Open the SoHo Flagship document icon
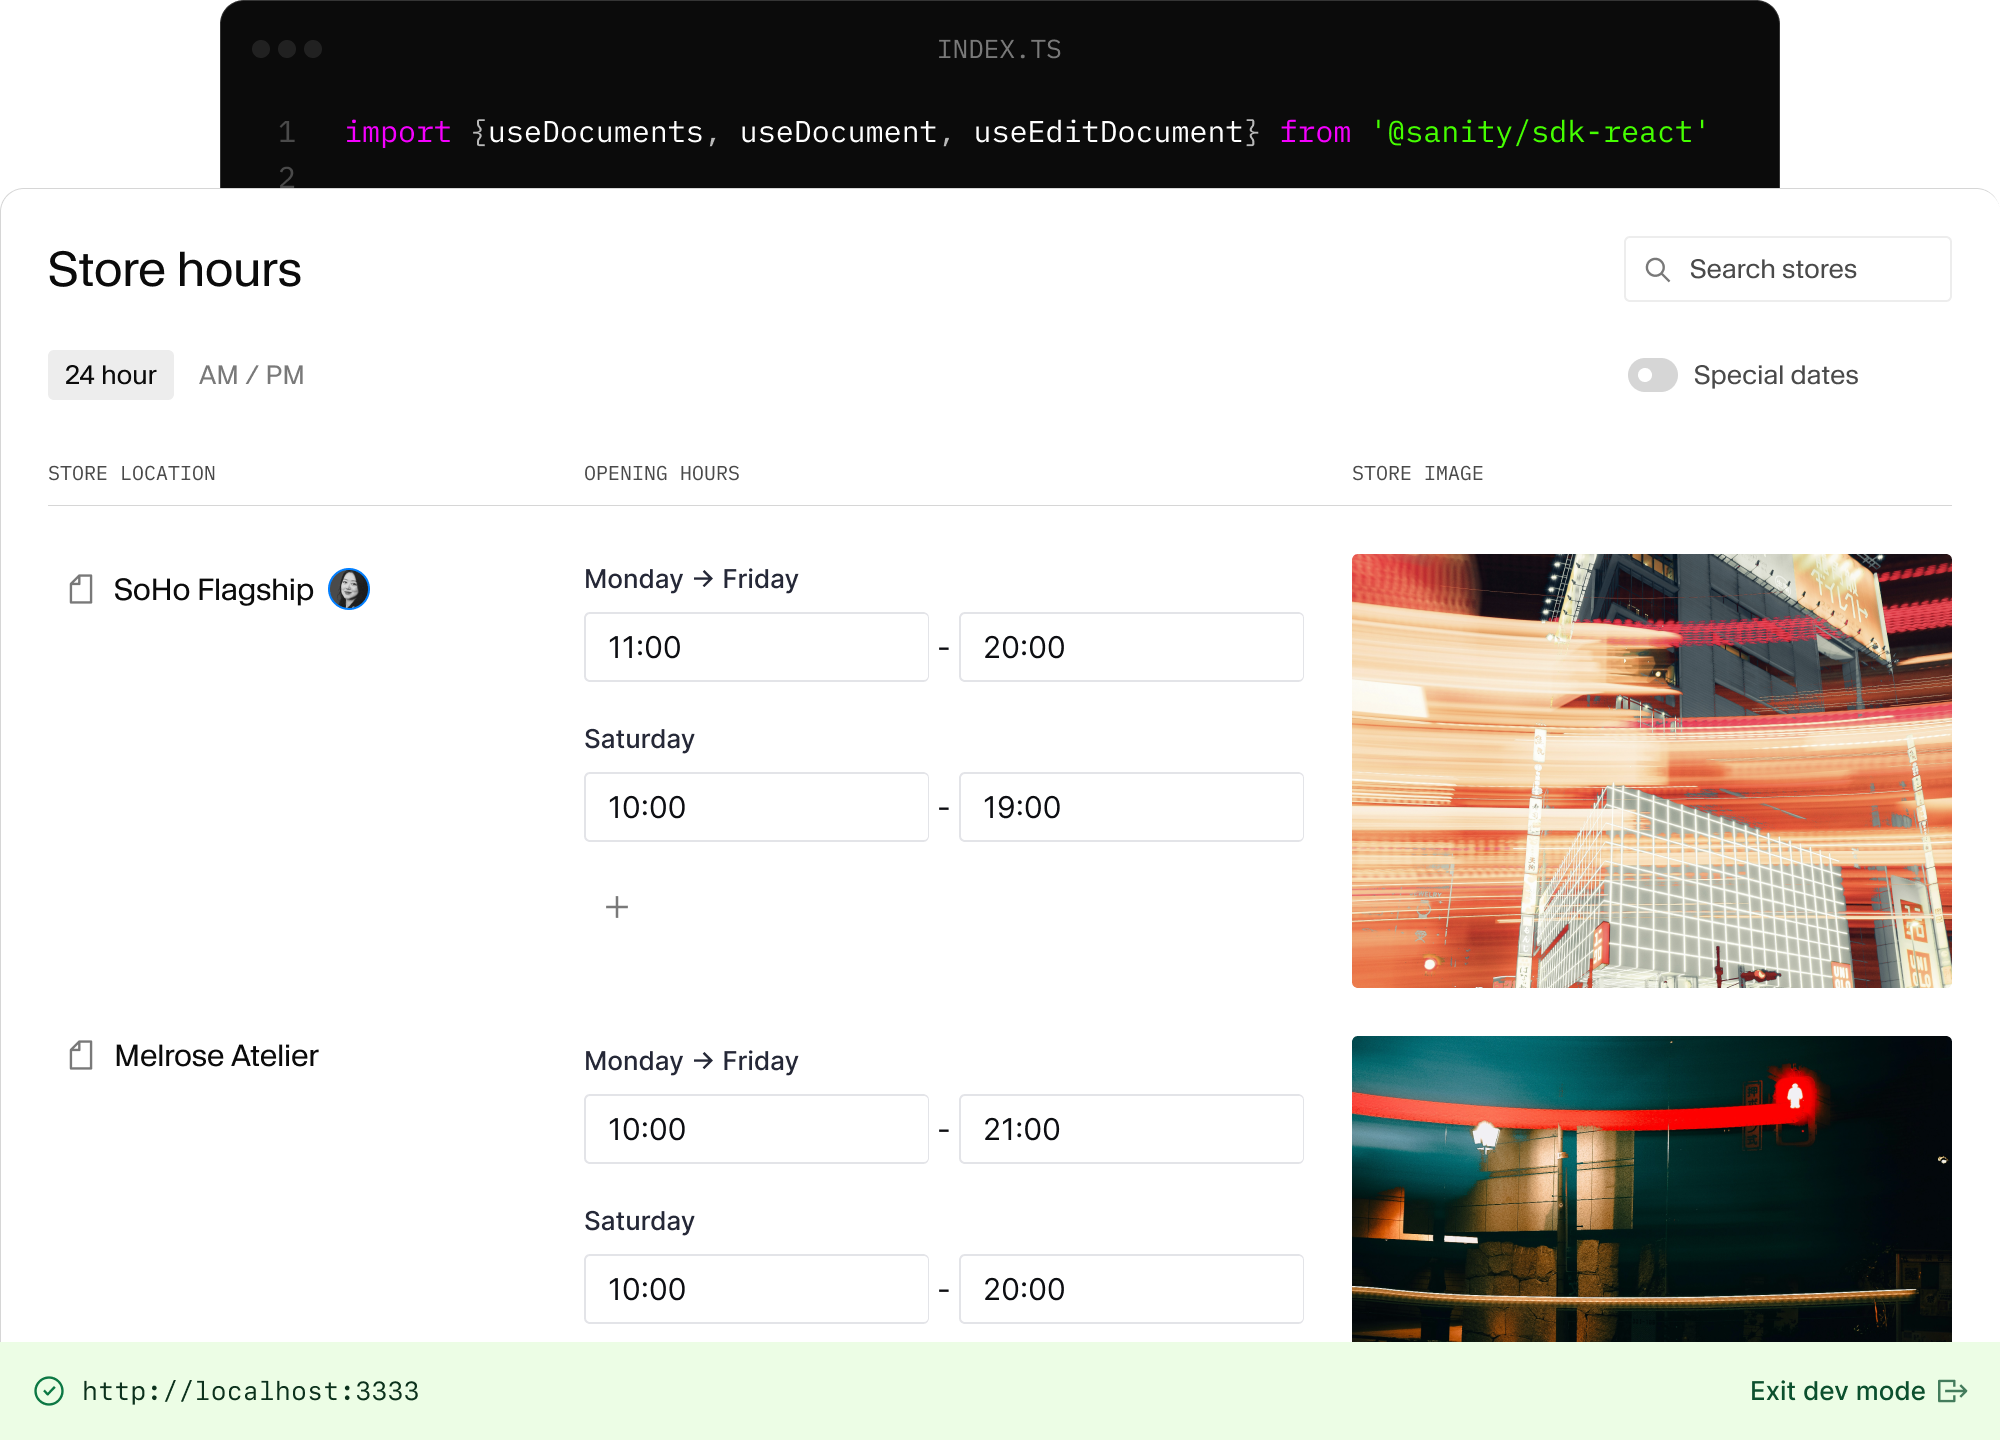The height and width of the screenshot is (1440, 2000). tap(81, 589)
